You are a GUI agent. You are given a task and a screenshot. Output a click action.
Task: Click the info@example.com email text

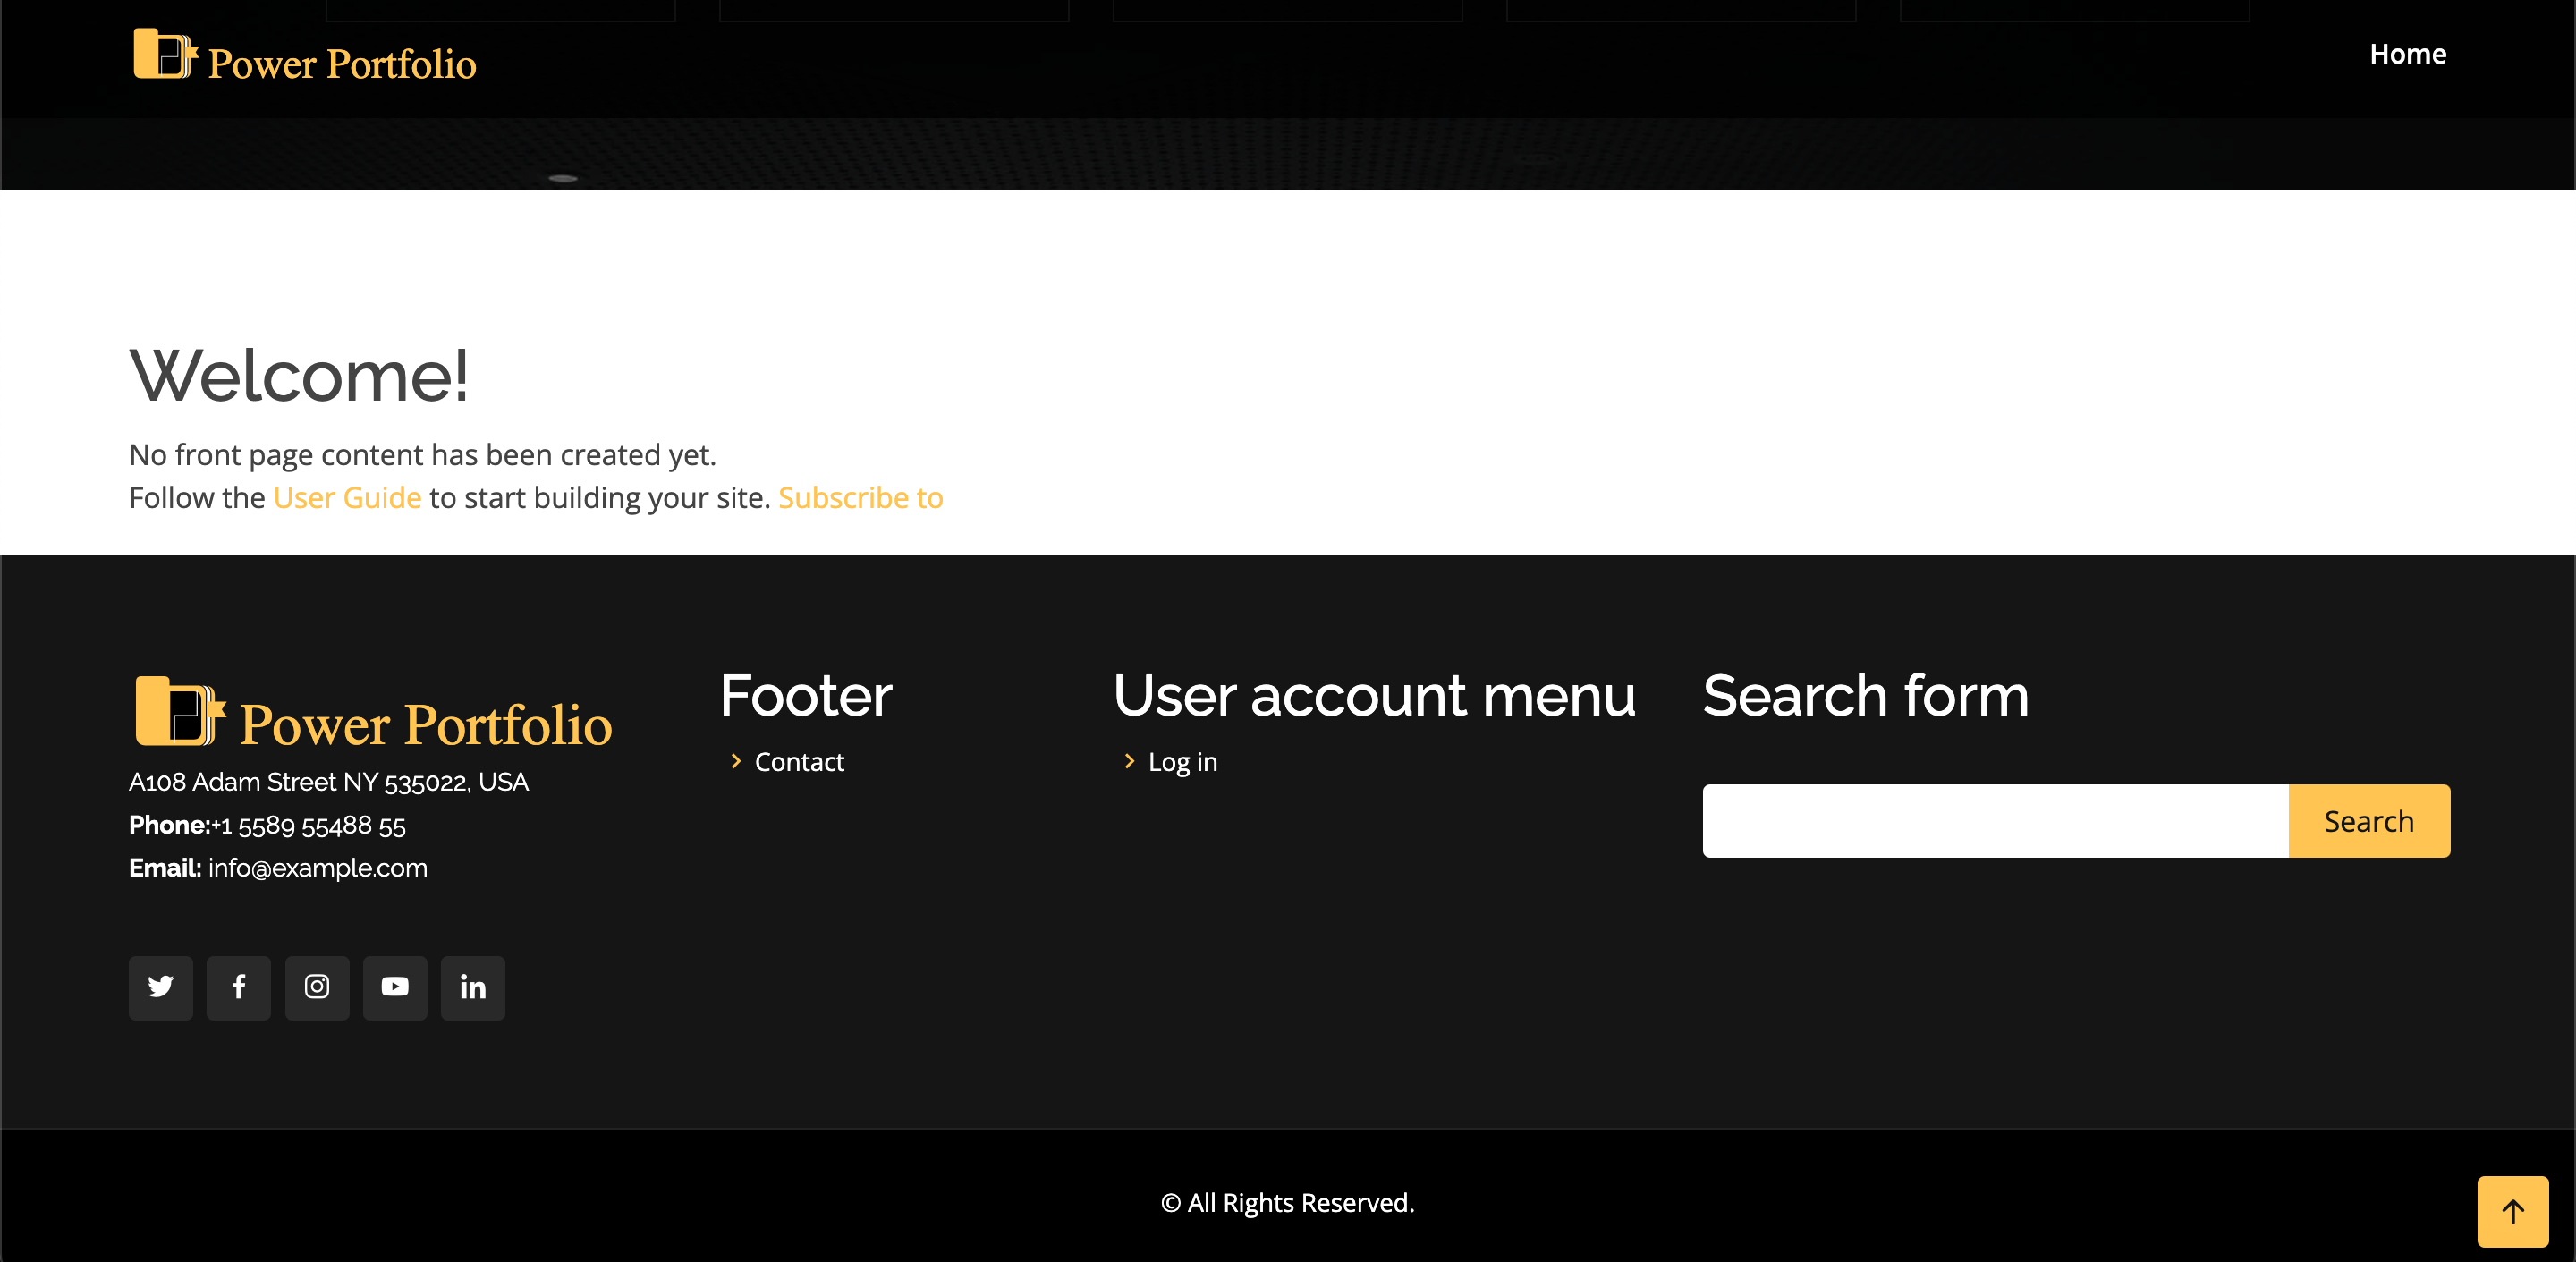317,868
